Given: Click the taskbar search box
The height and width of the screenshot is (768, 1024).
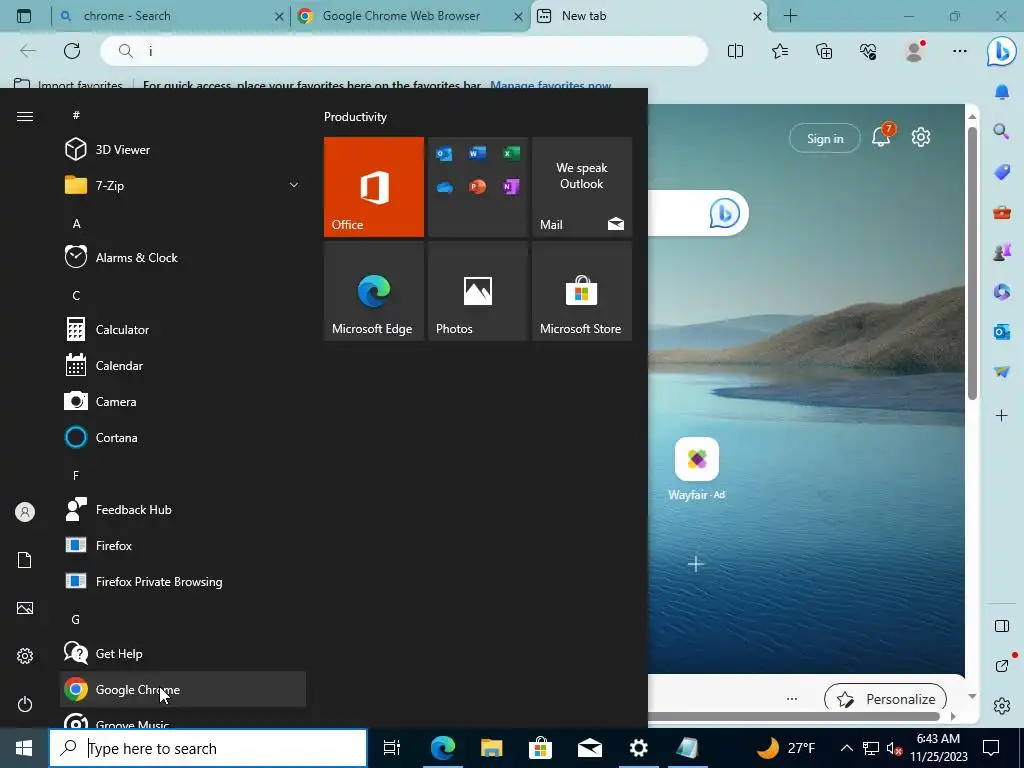Looking at the screenshot, I should tap(208, 748).
